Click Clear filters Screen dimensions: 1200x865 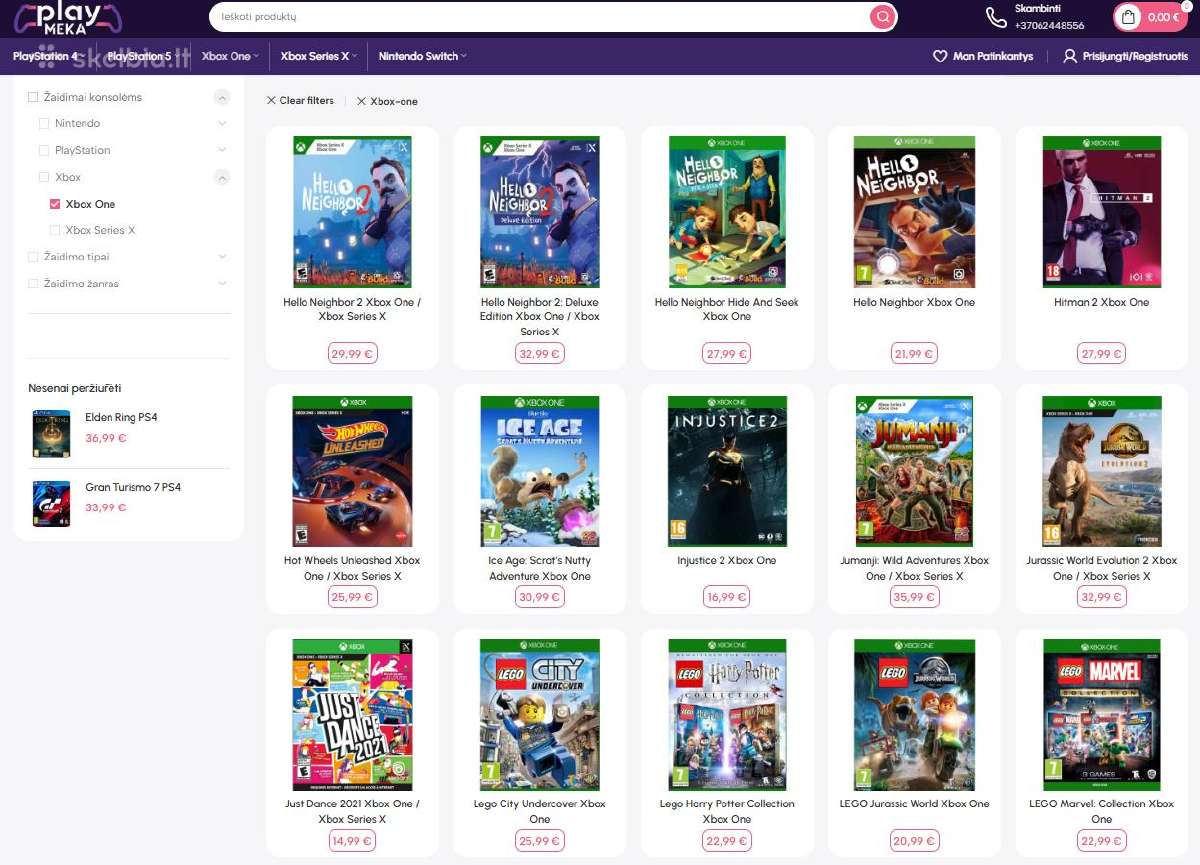tap(300, 101)
